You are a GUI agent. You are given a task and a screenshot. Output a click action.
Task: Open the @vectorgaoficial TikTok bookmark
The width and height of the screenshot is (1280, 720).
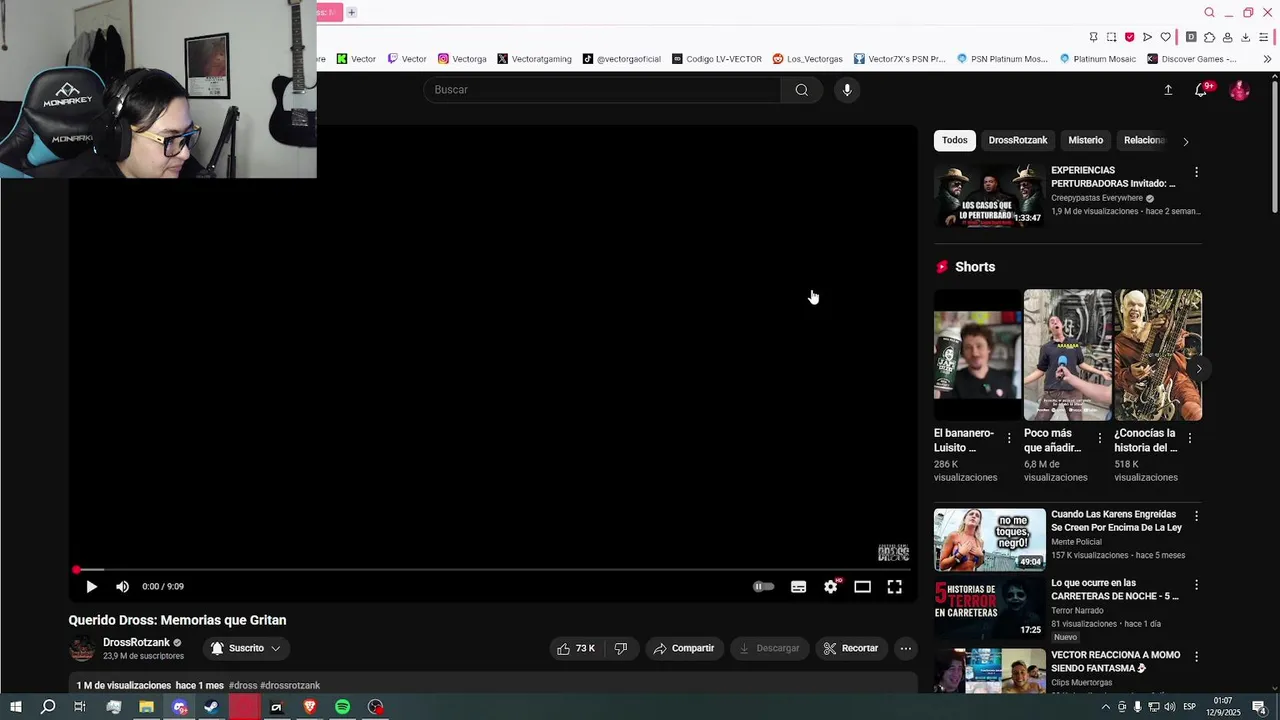pyautogui.click(x=621, y=59)
